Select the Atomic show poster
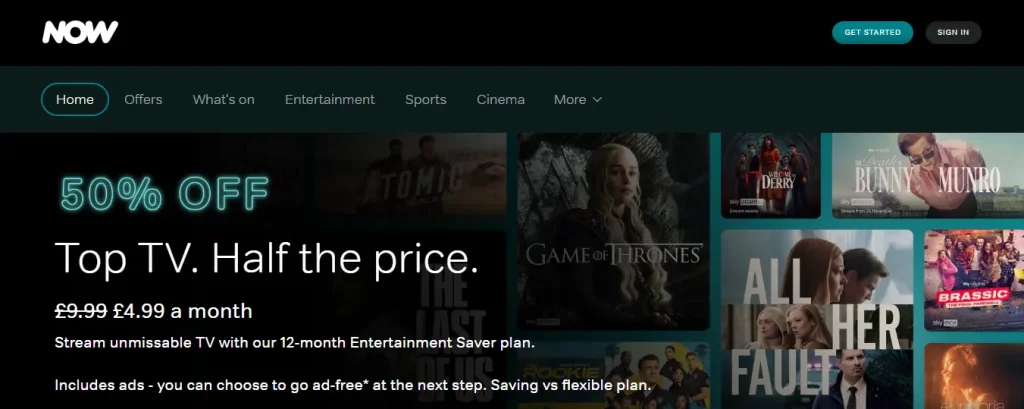Image resolution: width=1024 pixels, height=409 pixels. click(410, 176)
